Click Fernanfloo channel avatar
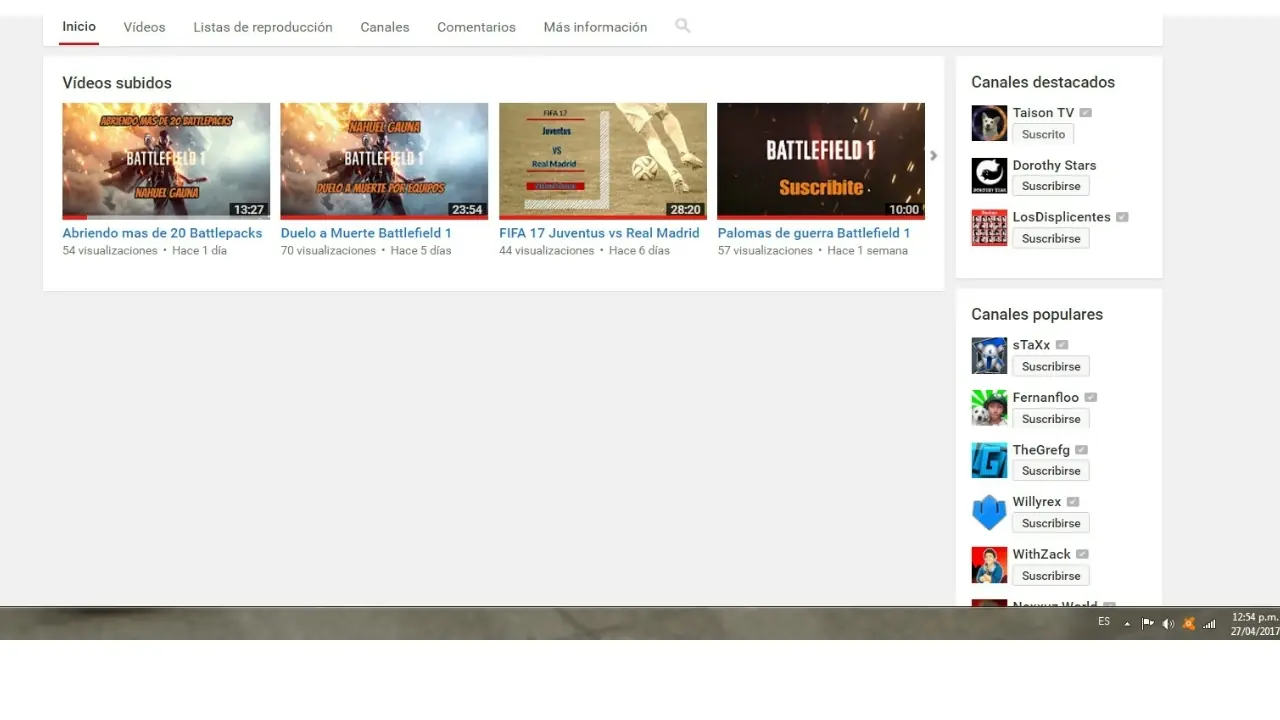Viewport: 1280px width, 720px height. pyautogui.click(x=989, y=408)
